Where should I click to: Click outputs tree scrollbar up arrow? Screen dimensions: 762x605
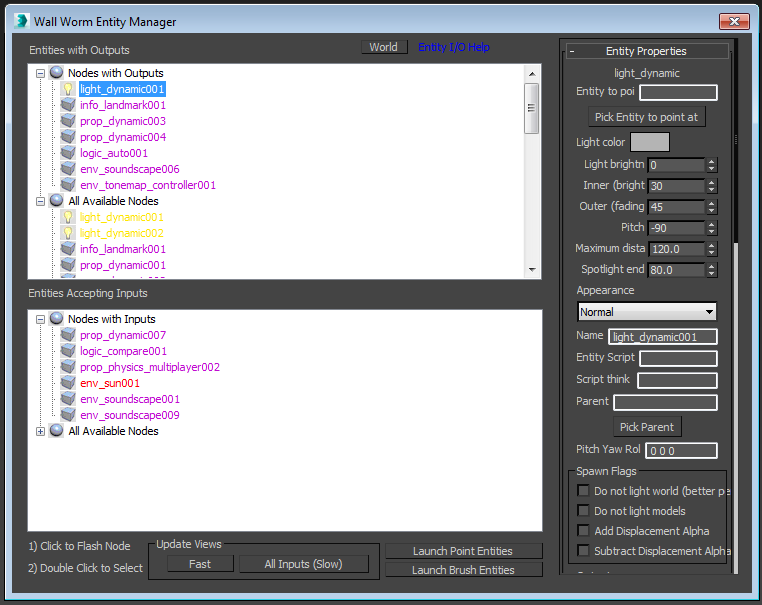click(x=532, y=73)
